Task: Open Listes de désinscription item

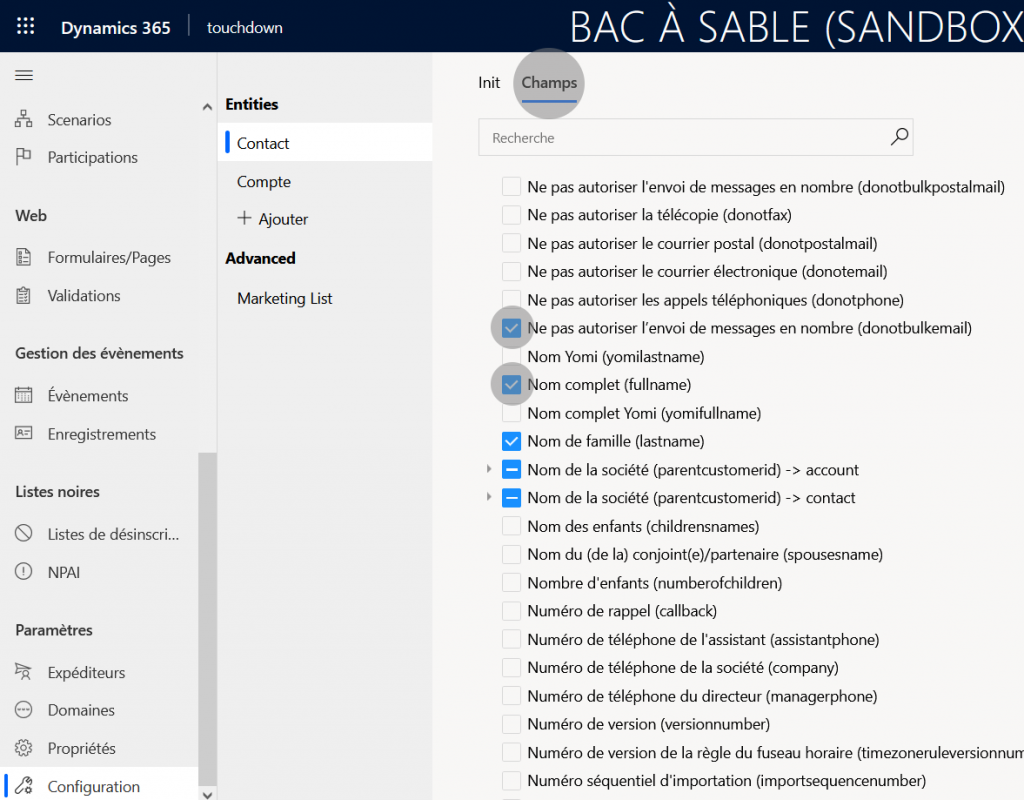Action: [113, 534]
